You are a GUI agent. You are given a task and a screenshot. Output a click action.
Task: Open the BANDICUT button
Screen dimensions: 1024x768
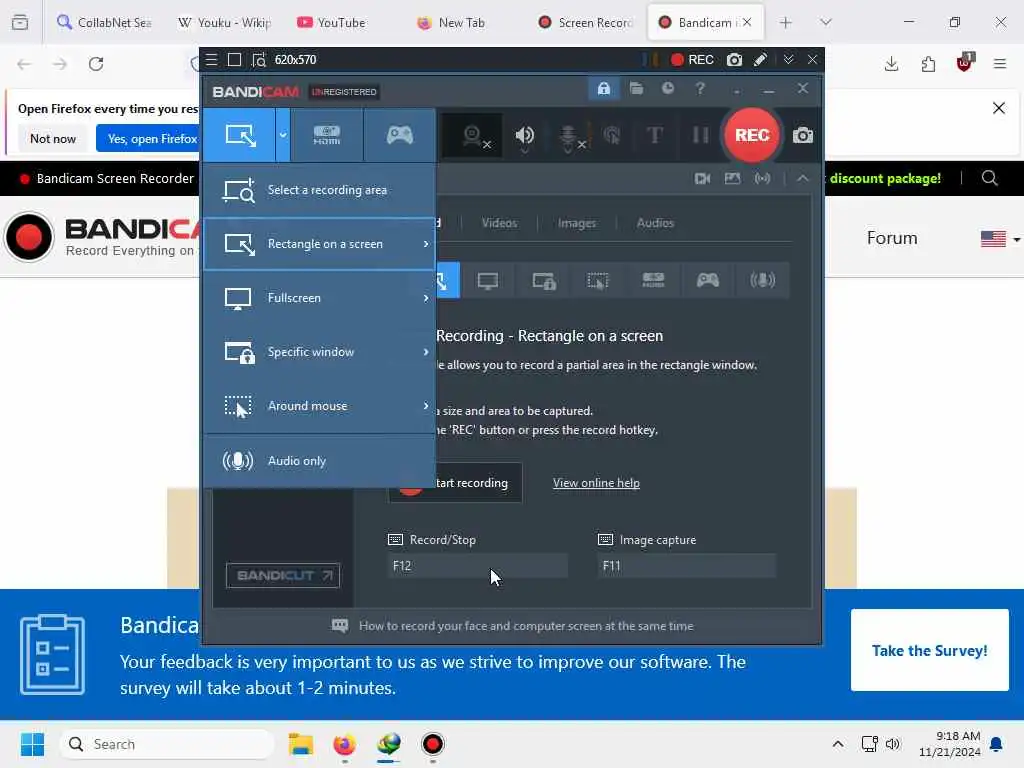(x=283, y=575)
